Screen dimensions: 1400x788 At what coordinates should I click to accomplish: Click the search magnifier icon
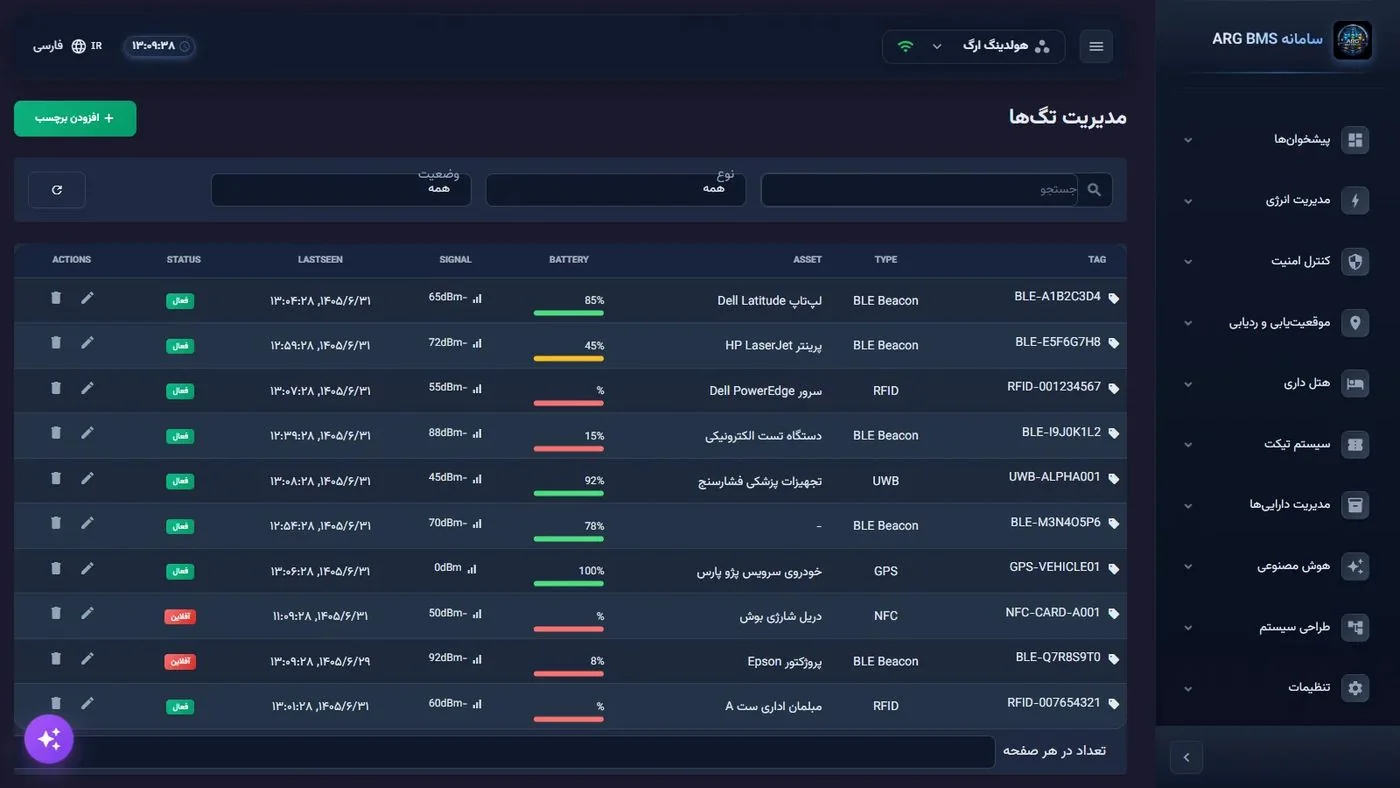pos(1094,189)
